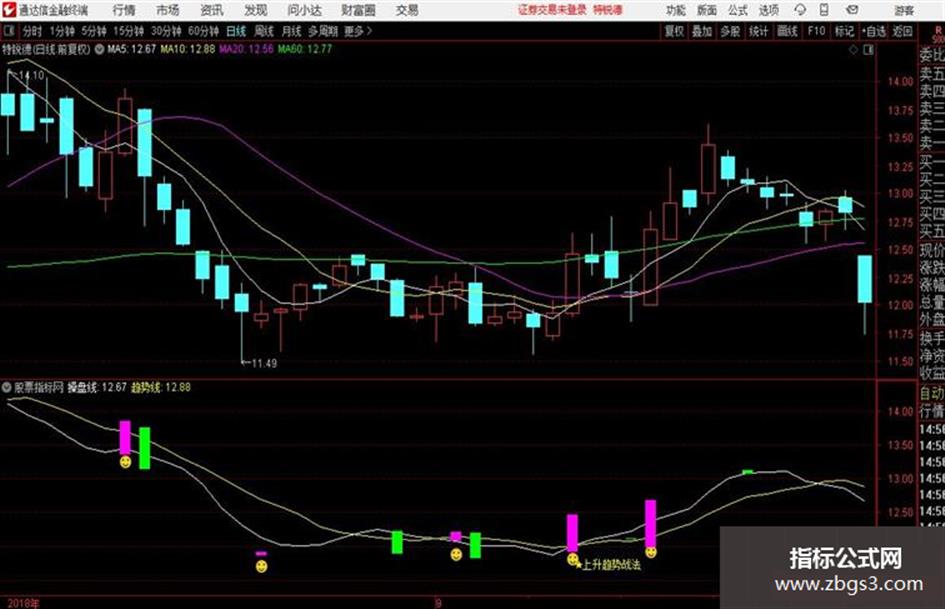Viewport: 945px width, 609px height.
Task: Click the diamond icon above price axis
Action: point(853,50)
